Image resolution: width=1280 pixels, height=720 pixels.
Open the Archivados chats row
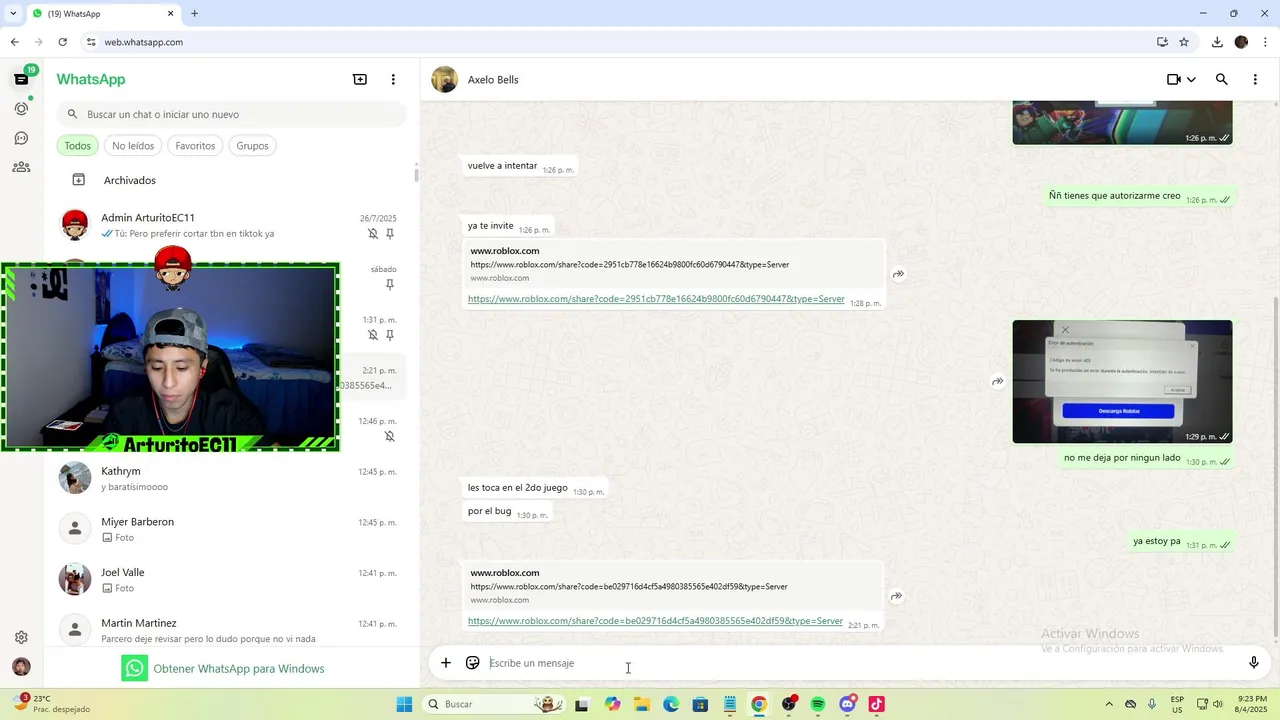point(231,180)
